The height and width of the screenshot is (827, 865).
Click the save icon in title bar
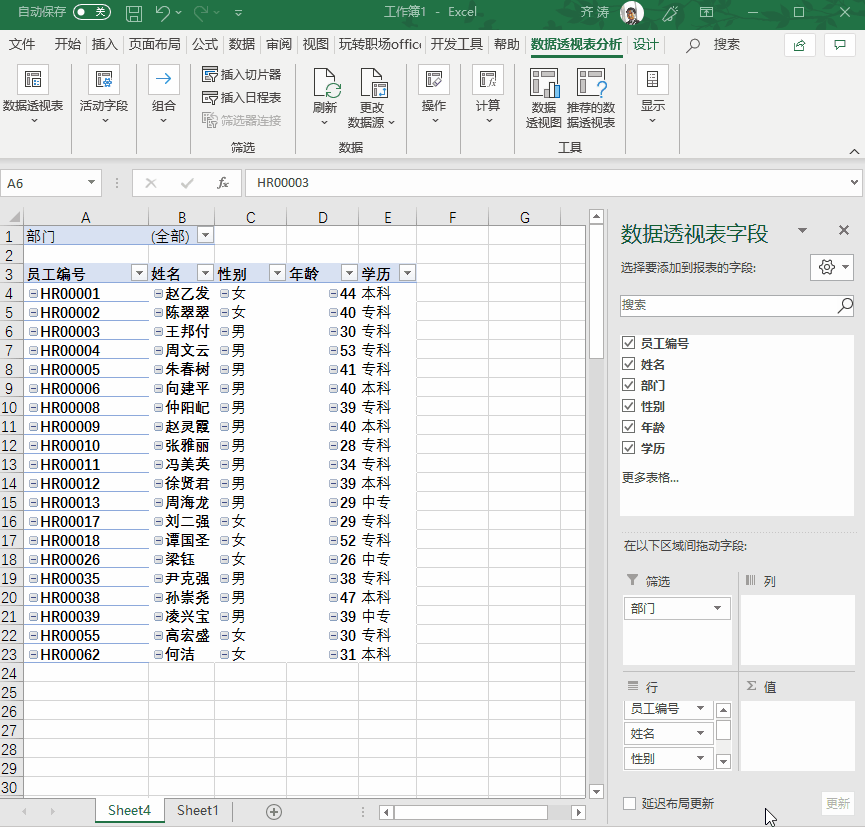tap(134, 13)
